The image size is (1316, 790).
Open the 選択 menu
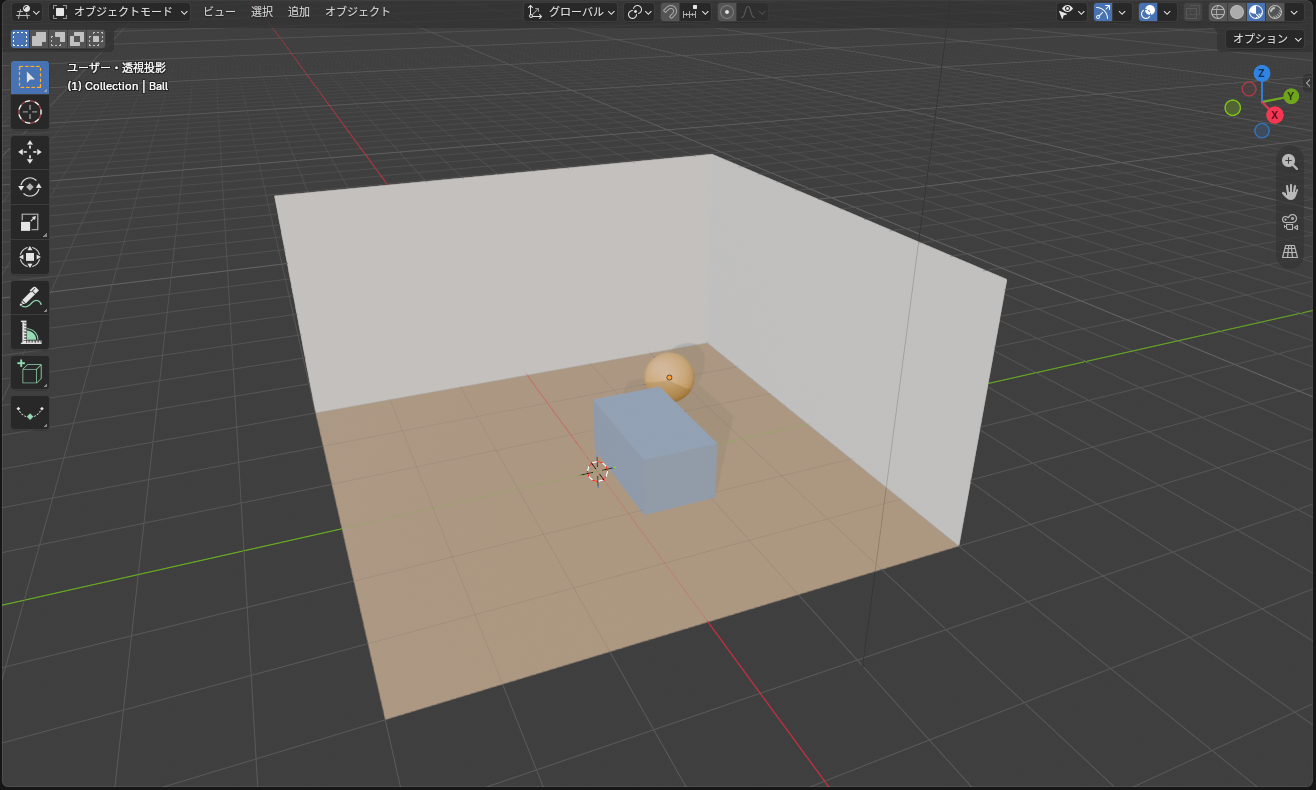[262, 12]
